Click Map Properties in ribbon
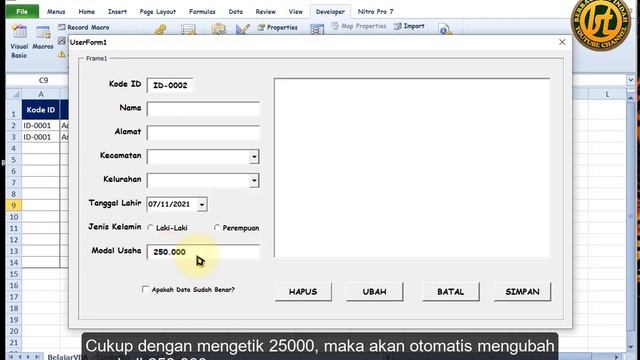 pos(359,26)
